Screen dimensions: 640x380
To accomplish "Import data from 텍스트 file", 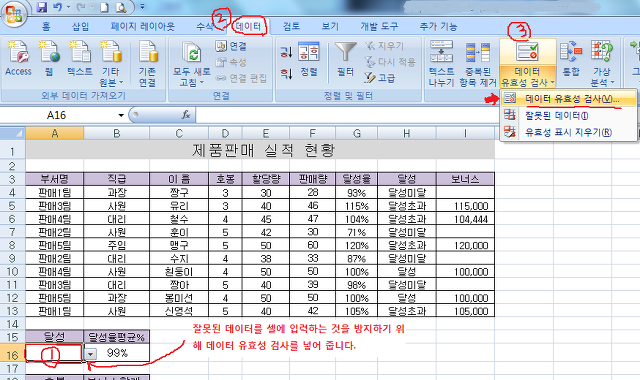I will pos(80,58).
